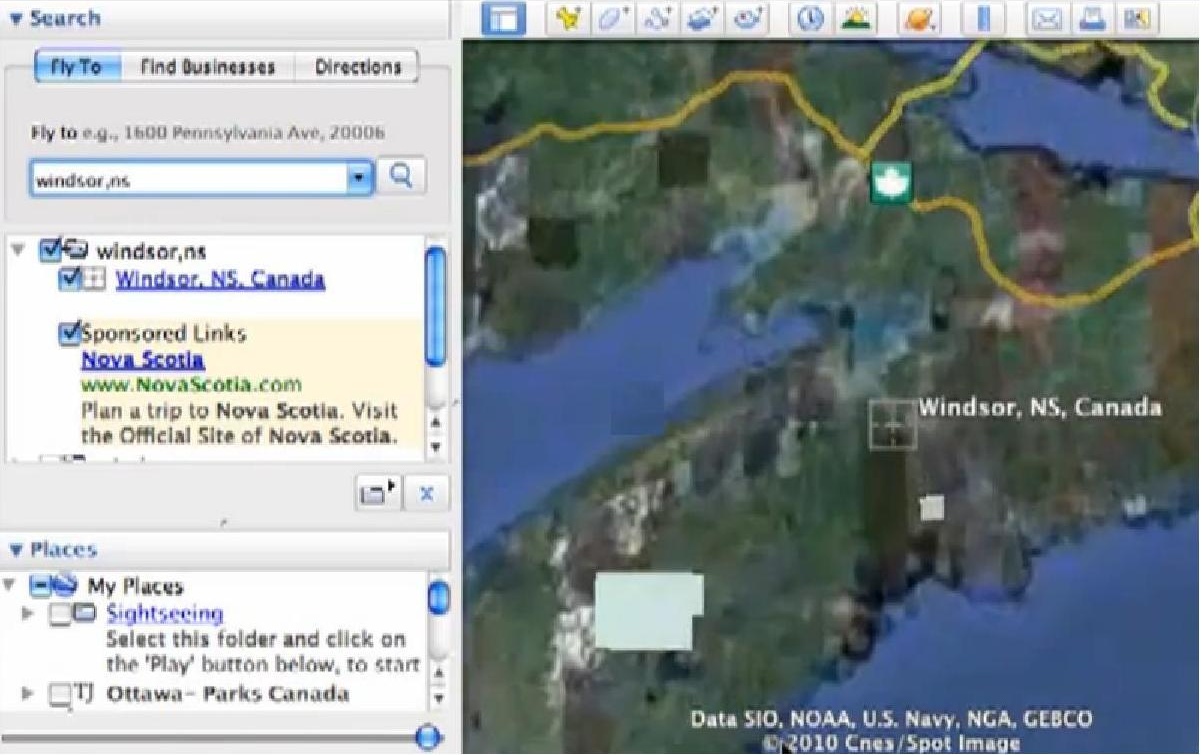Collapse the windsor,ns results tree
Viewport: 1202px width, 755px height.
coord(17,249)
